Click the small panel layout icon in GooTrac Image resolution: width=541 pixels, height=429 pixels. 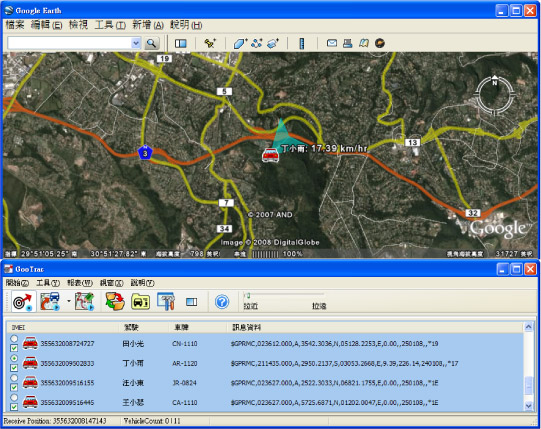[x=191, y=302]
